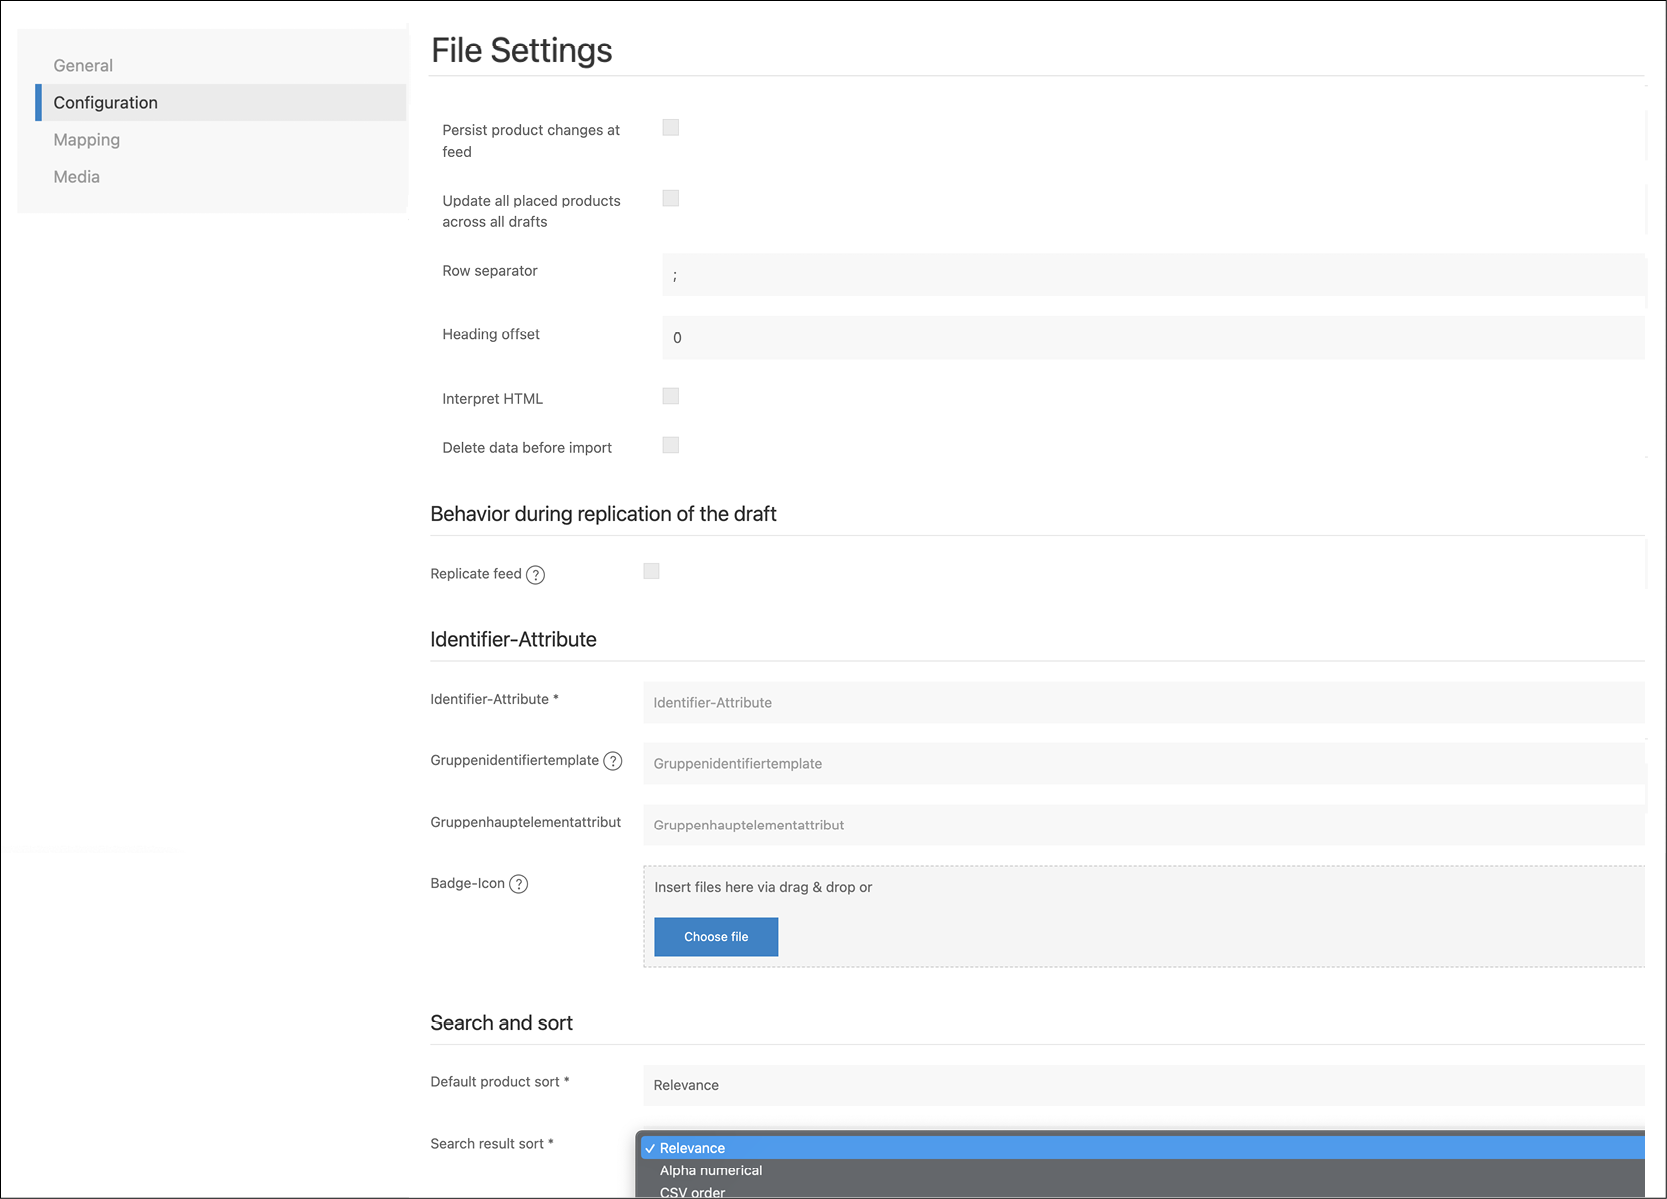This screenshot has height=1199, width=1667.
Task: Click into the Row separator field
Action: 1152,275
